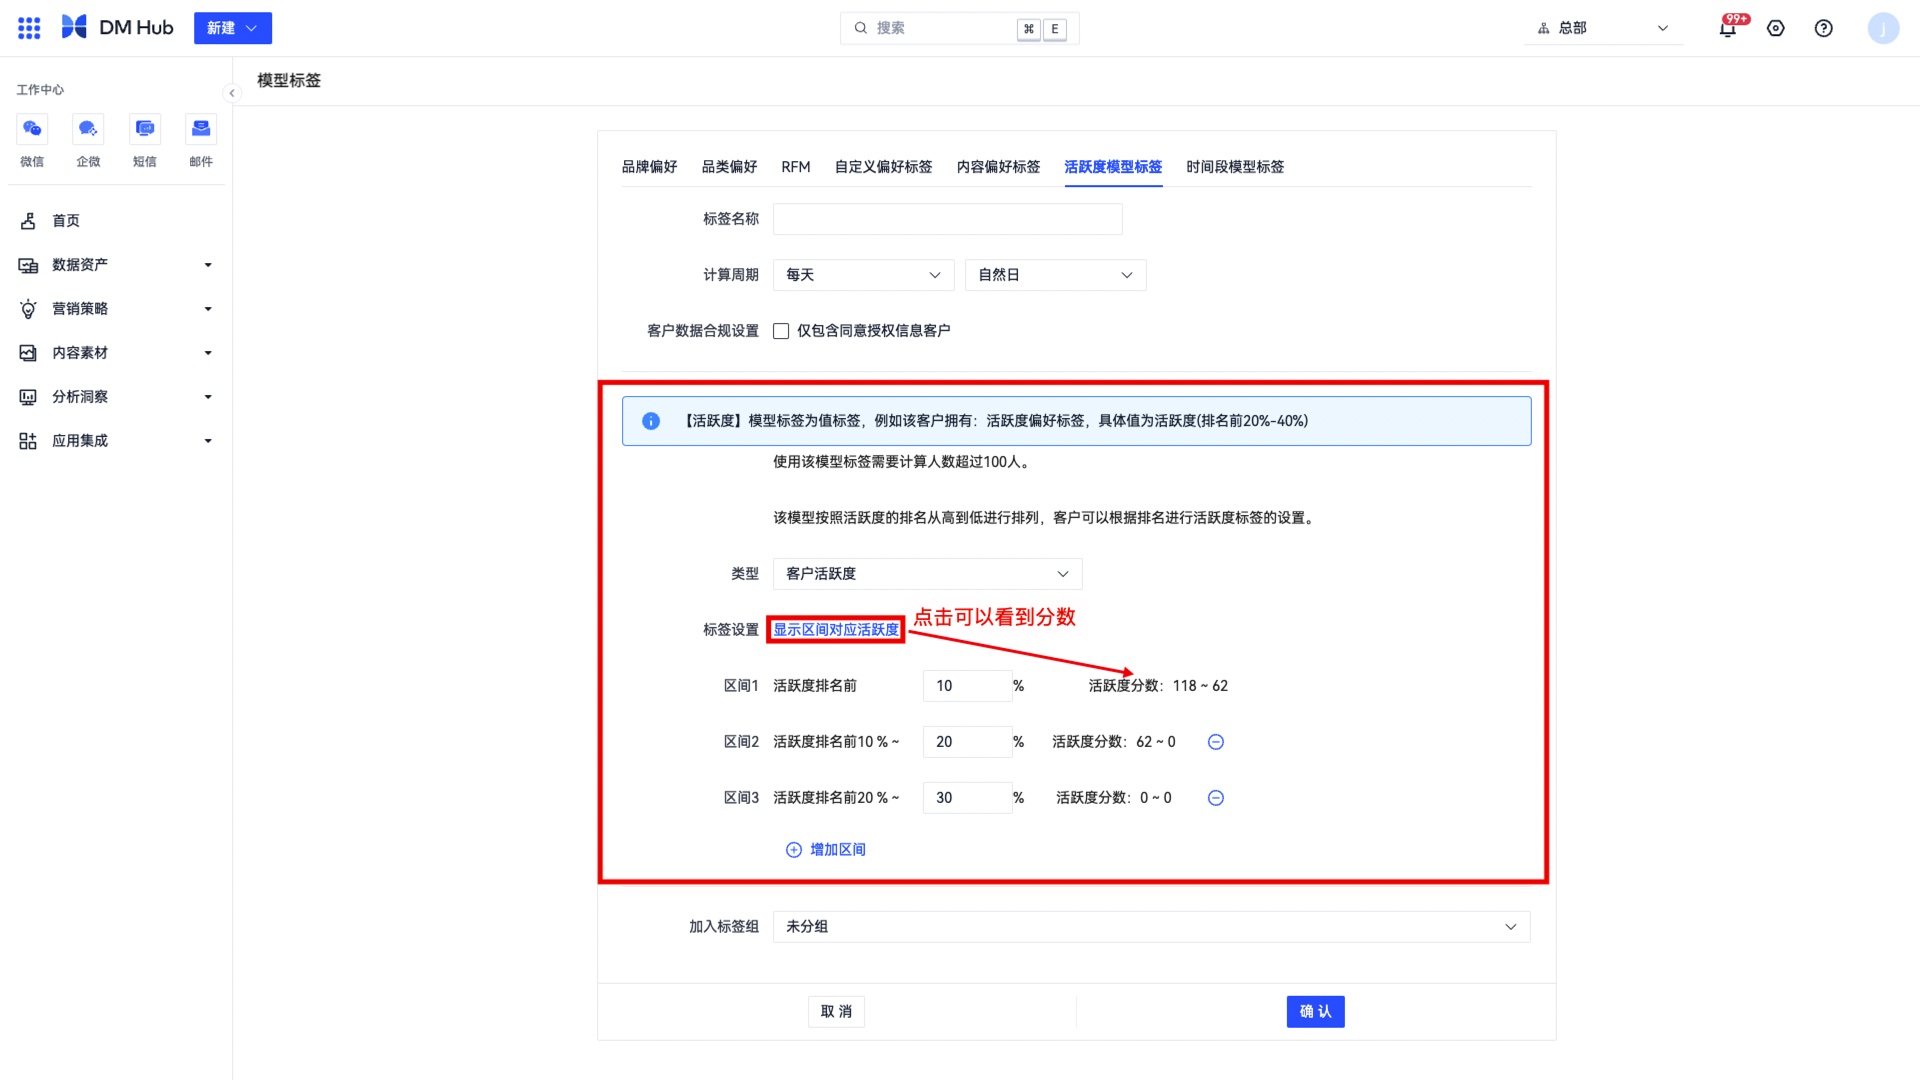Click the organization icon beside 总部
The height and width of the screenshot is (1080, 1920).
1544,28
